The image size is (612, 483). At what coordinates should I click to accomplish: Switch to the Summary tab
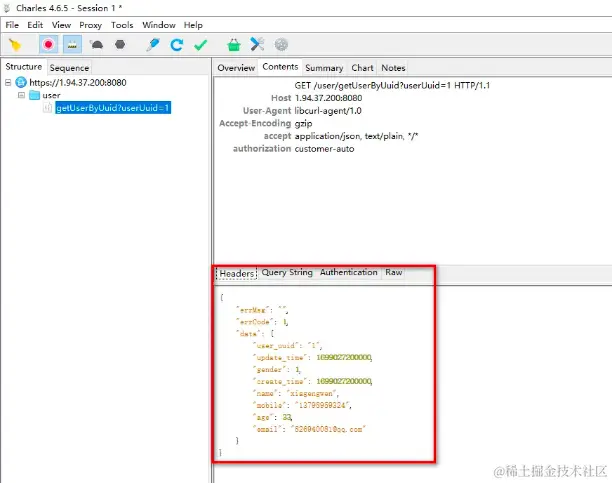pos(324,68)
